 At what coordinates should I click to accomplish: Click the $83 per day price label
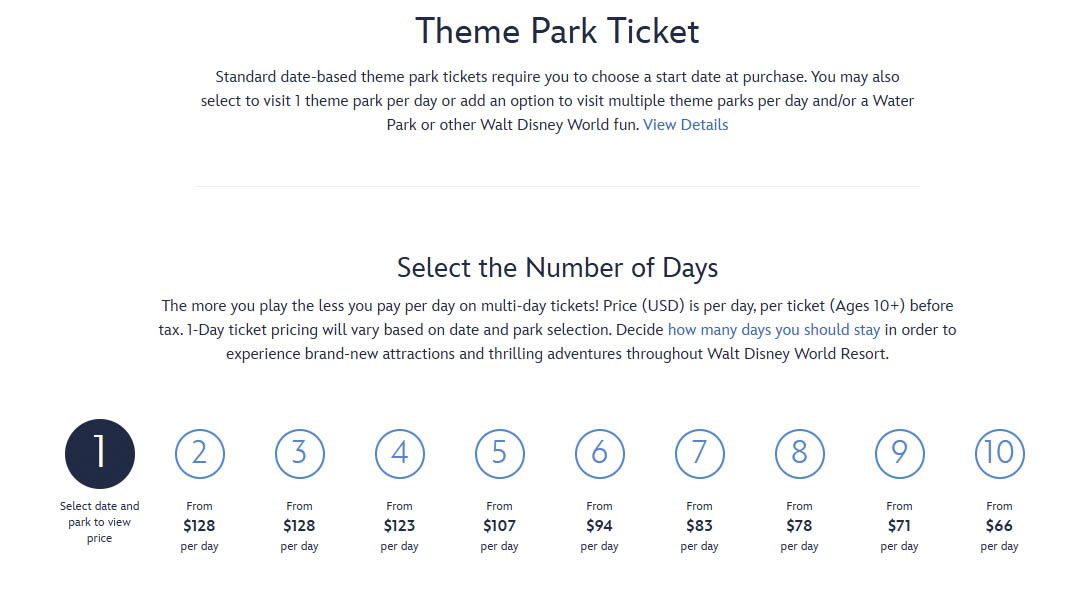click(700, 525)
